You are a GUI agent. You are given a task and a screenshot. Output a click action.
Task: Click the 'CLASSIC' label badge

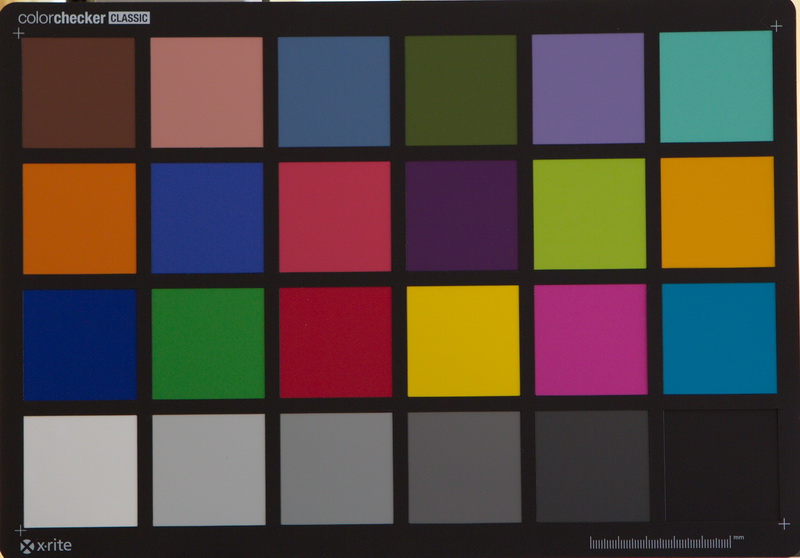129,18
